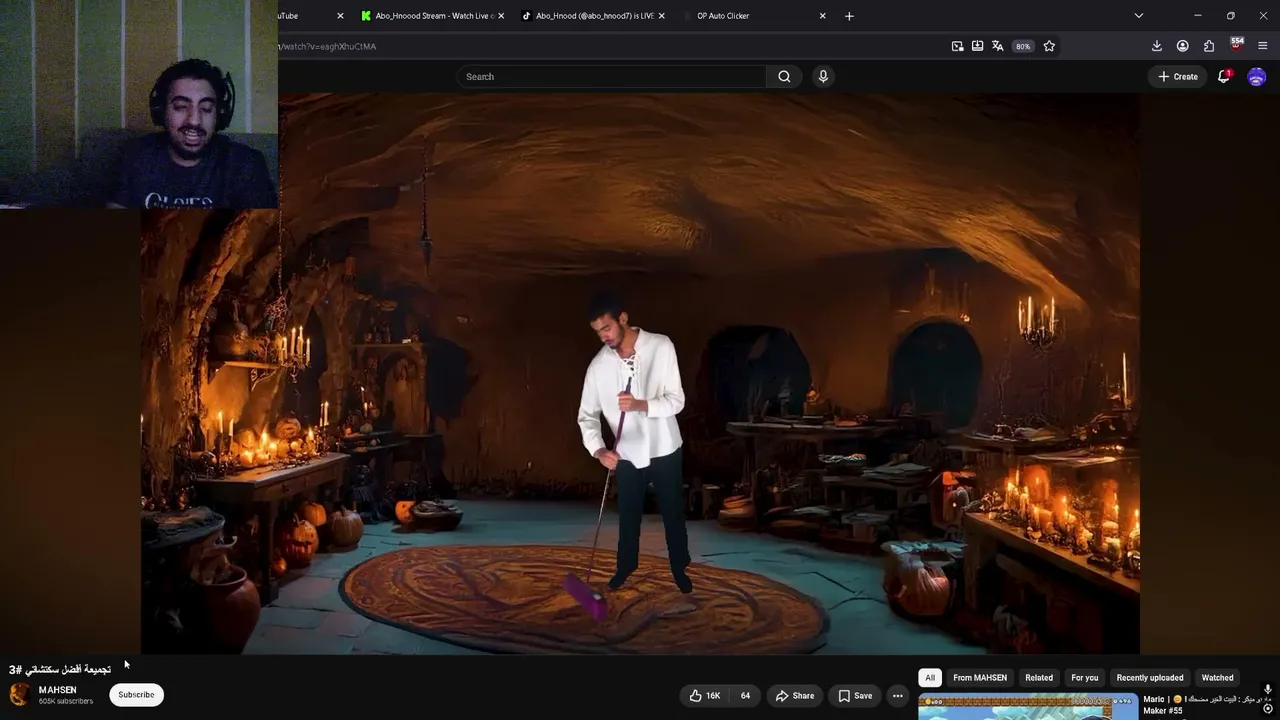Expand the list all tabs dropdown

(1138, 16)
